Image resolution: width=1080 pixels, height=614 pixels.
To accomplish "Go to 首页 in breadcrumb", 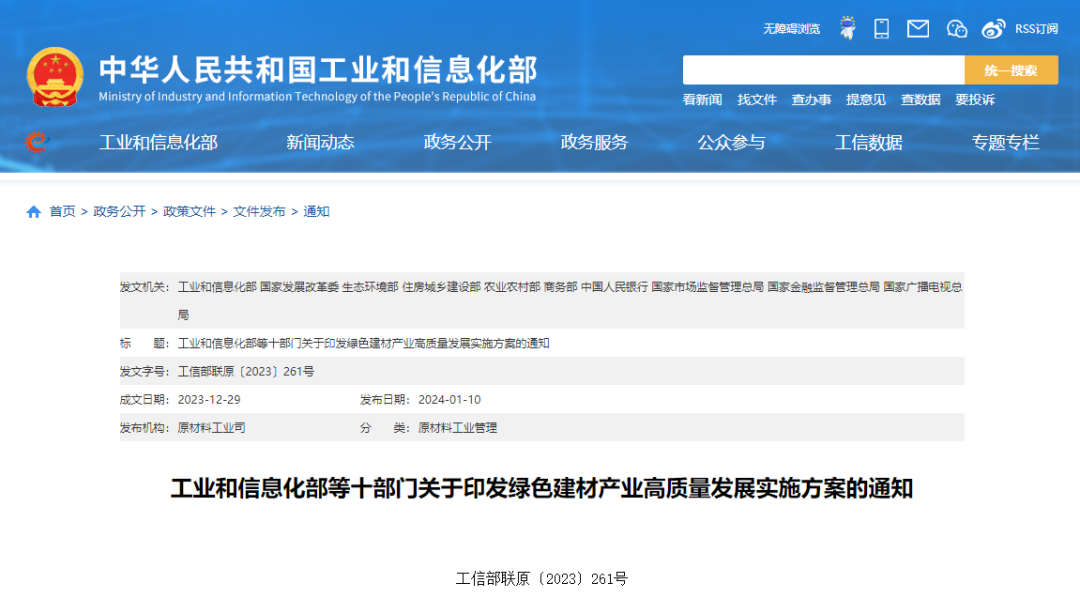I will click(63, 212).
